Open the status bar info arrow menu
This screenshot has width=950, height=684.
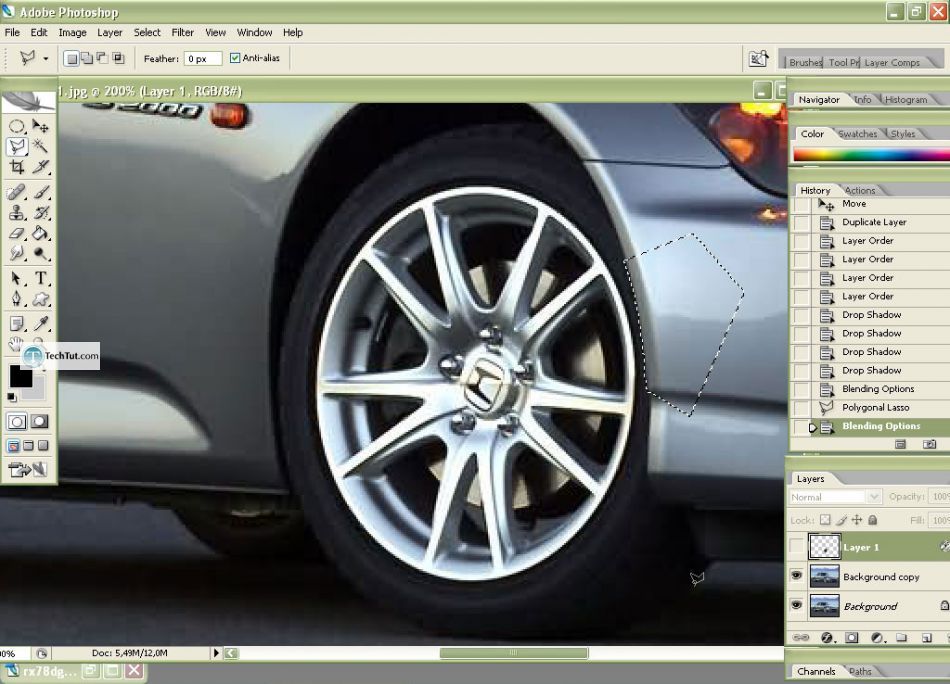point(216,653)
